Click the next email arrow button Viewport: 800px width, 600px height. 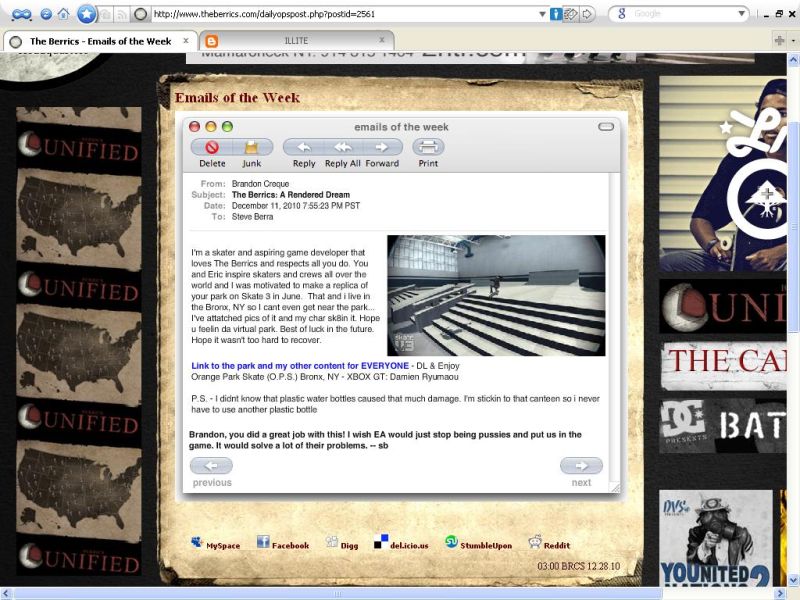click(581, 466)
